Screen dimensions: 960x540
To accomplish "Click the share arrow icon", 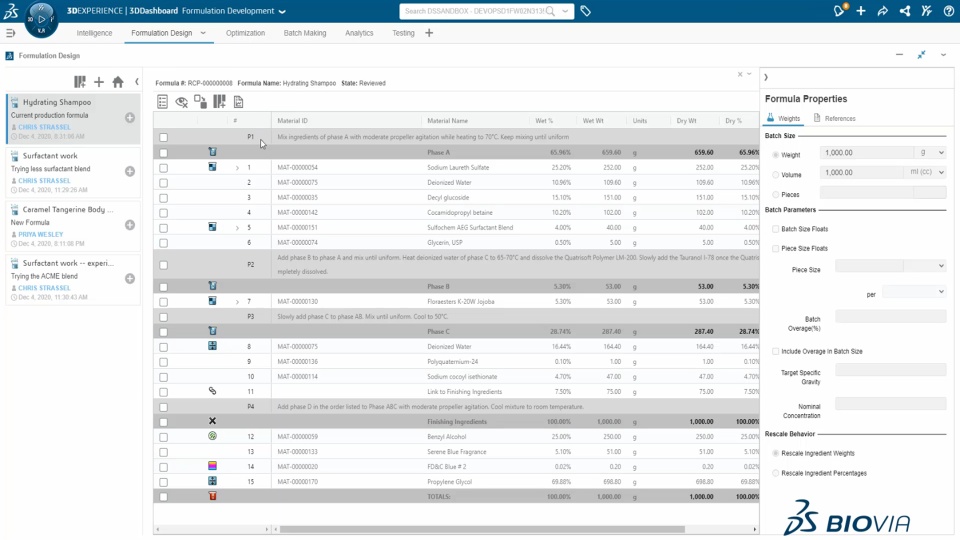I will pos(883,11).
